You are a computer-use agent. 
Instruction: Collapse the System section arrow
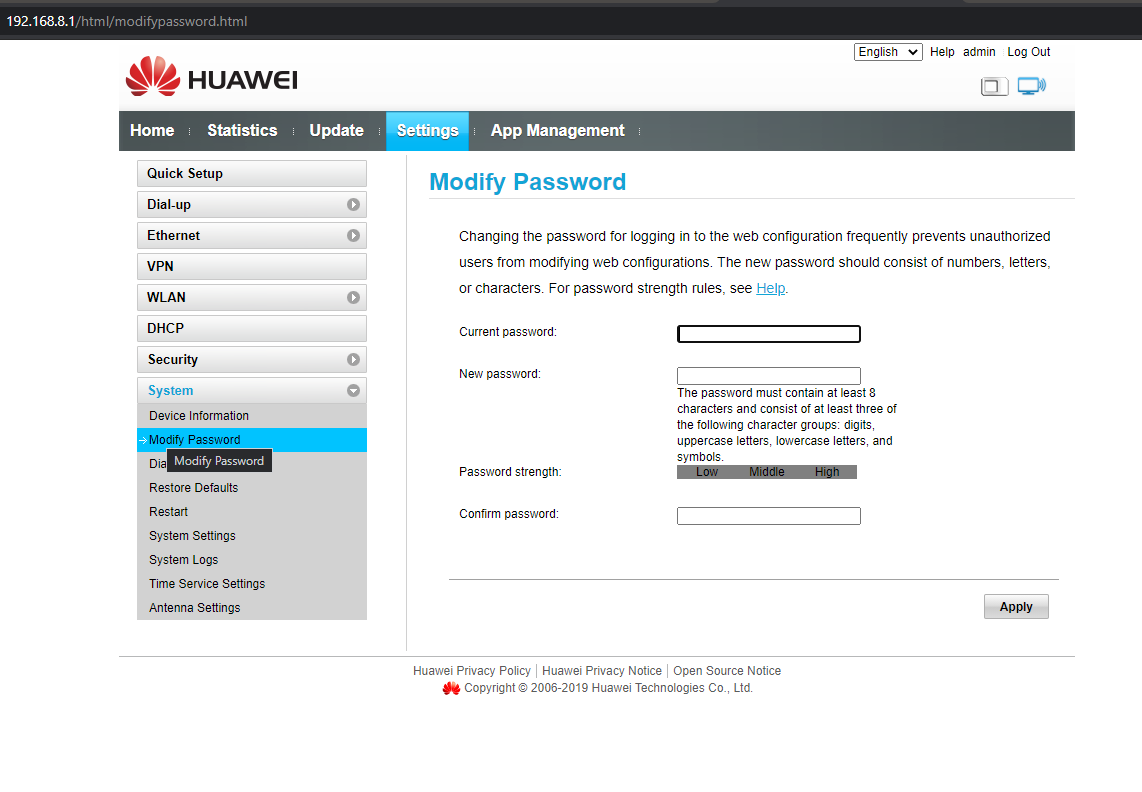point(353,391)
